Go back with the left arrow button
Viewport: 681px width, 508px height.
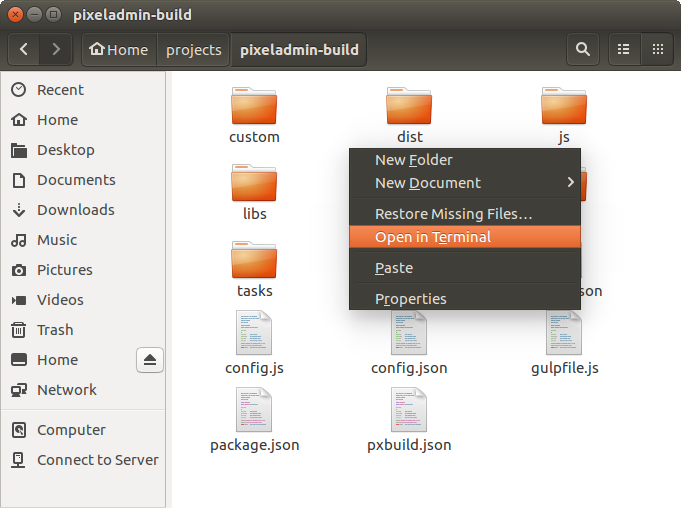coord(25,49)
